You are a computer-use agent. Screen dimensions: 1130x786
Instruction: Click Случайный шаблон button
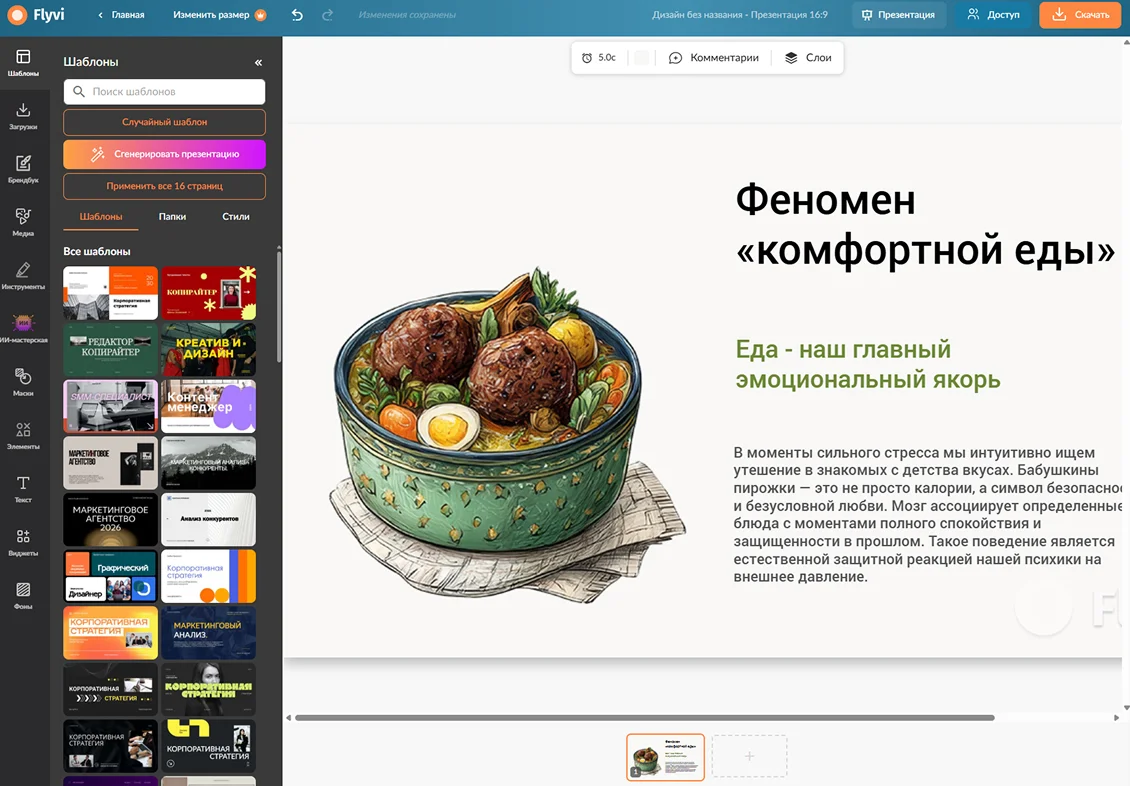[x=164, y=122]
